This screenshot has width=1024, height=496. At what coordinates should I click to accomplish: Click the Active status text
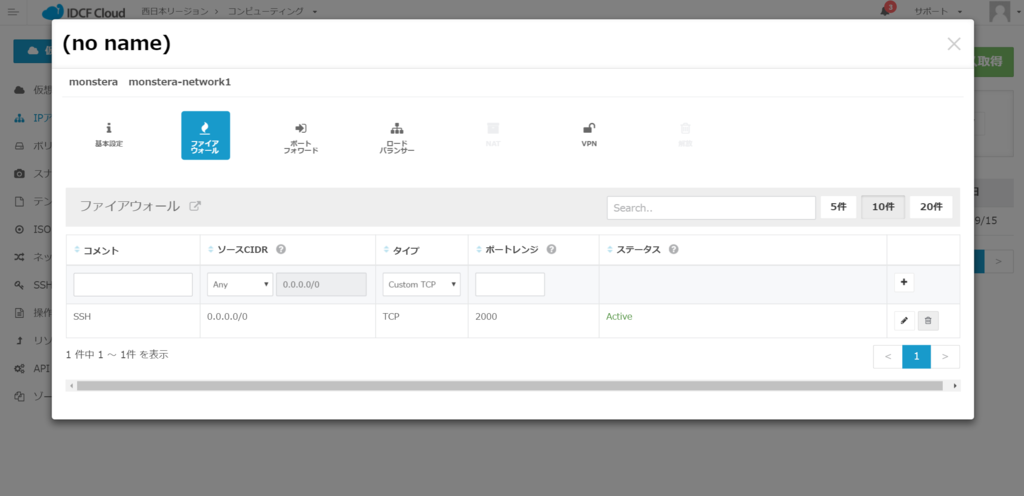[619, 317]
